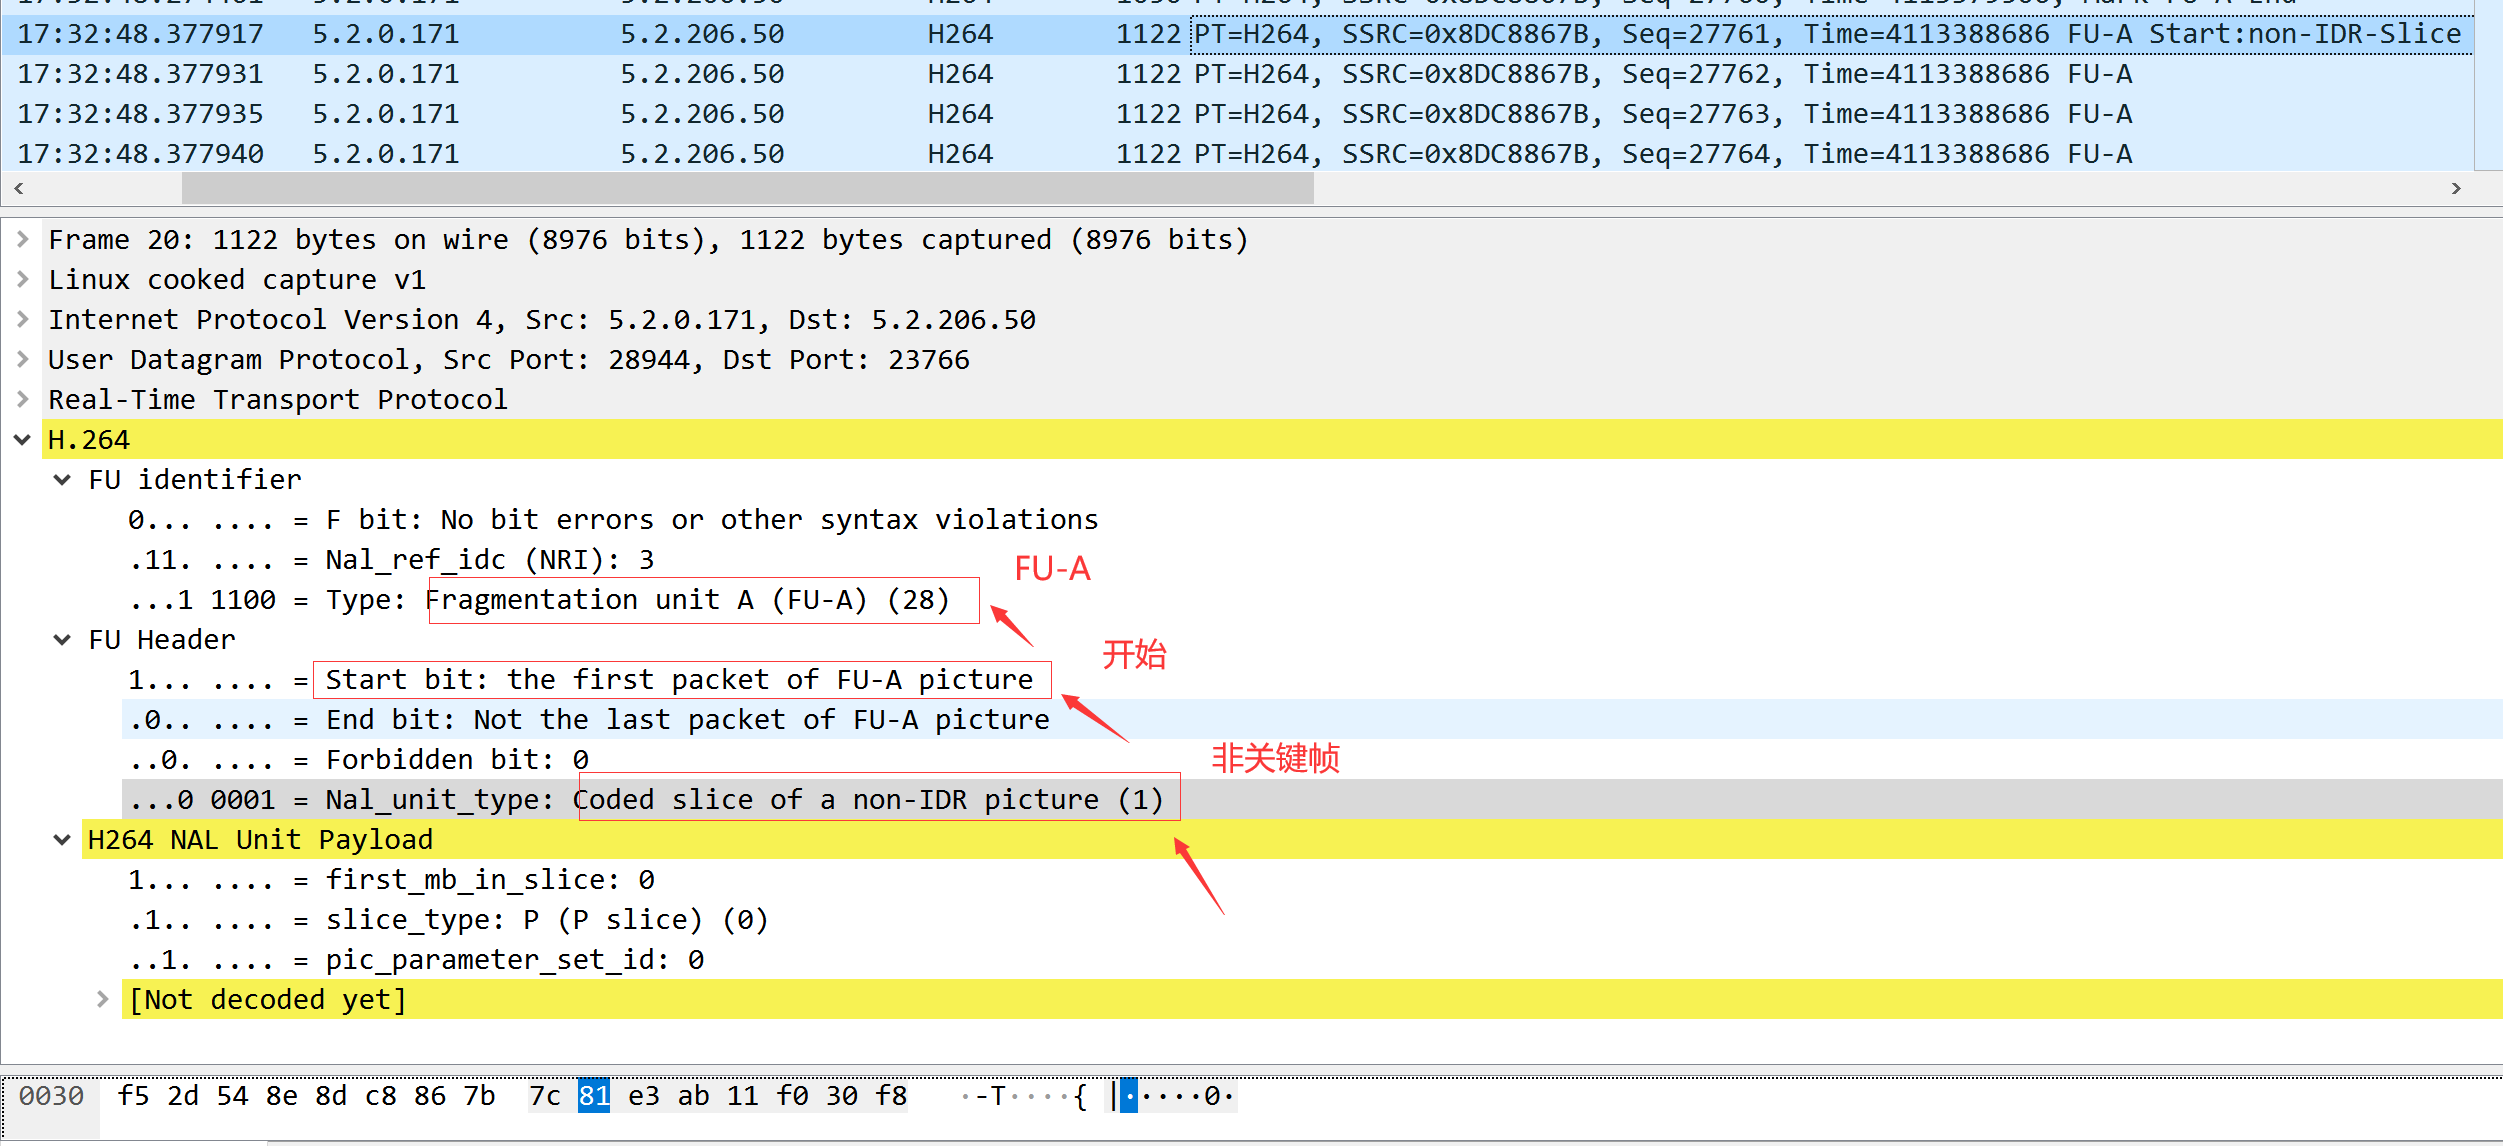
Task: Collapse the H264 NAL Unit Payload subtree
Action: pos(61,839)
